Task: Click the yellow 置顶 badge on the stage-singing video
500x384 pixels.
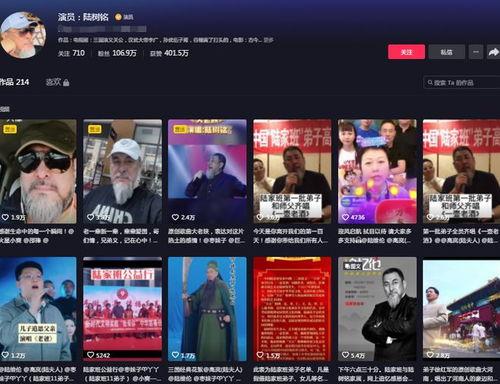Action: click(180, 129)
